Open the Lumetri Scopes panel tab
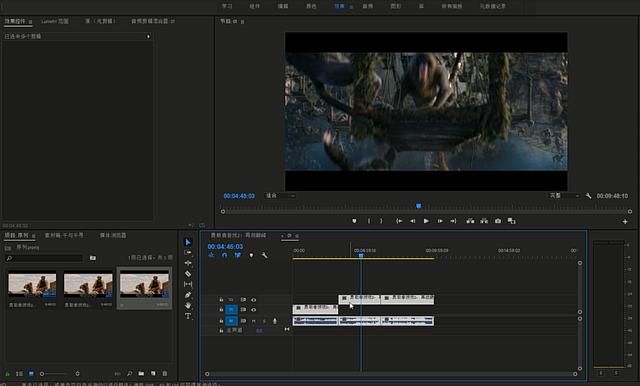This screenshot has width=640, height=386. 55,21
